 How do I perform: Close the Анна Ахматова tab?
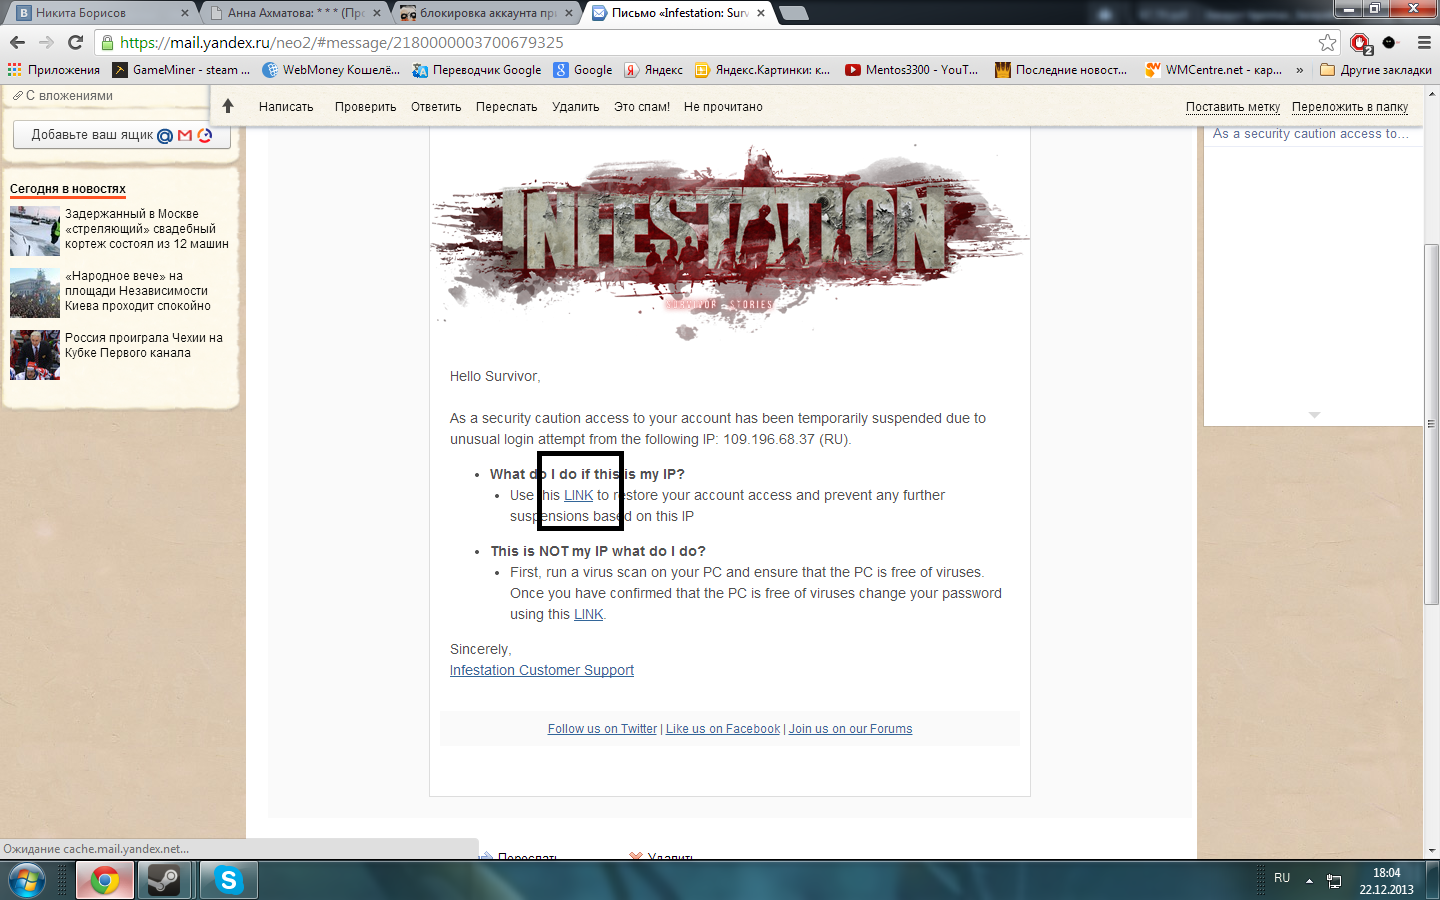[377, 13]
